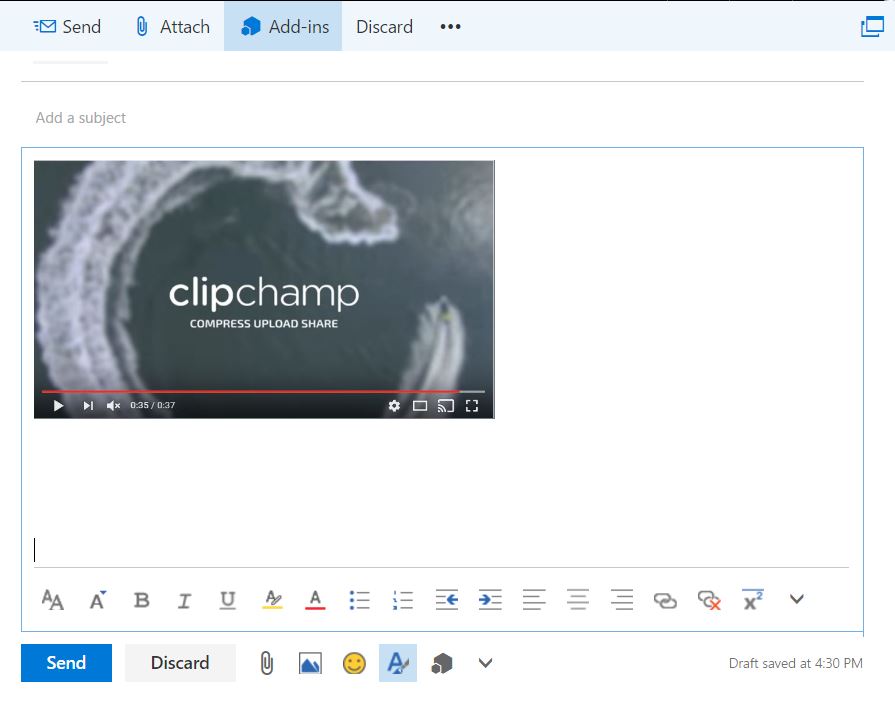Open add-ins from bottom bar
The image size is (895, 702).
[x=442, y=663]
